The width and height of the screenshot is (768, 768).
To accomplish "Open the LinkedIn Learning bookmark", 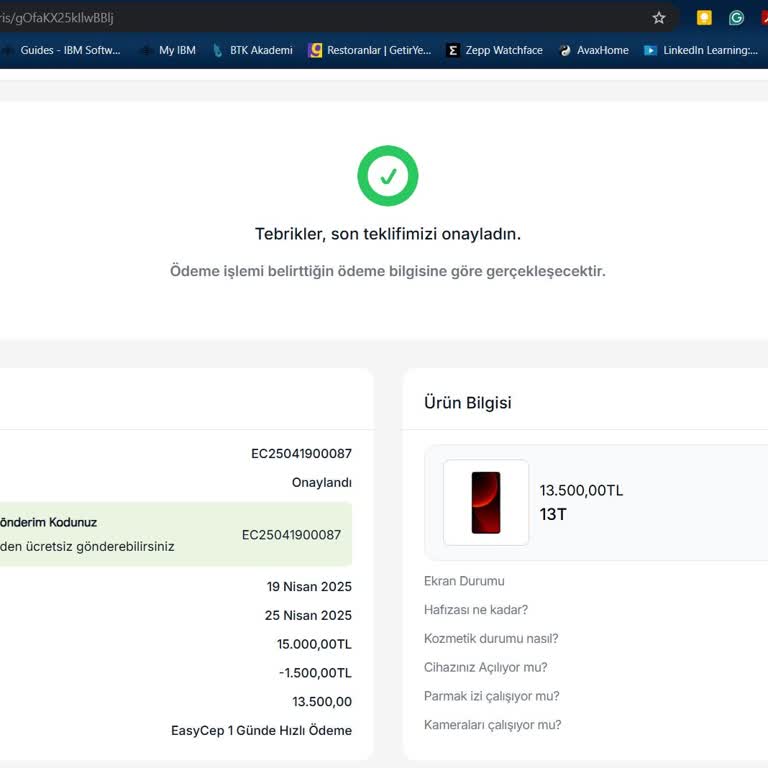I will click(x=701, y=50).
